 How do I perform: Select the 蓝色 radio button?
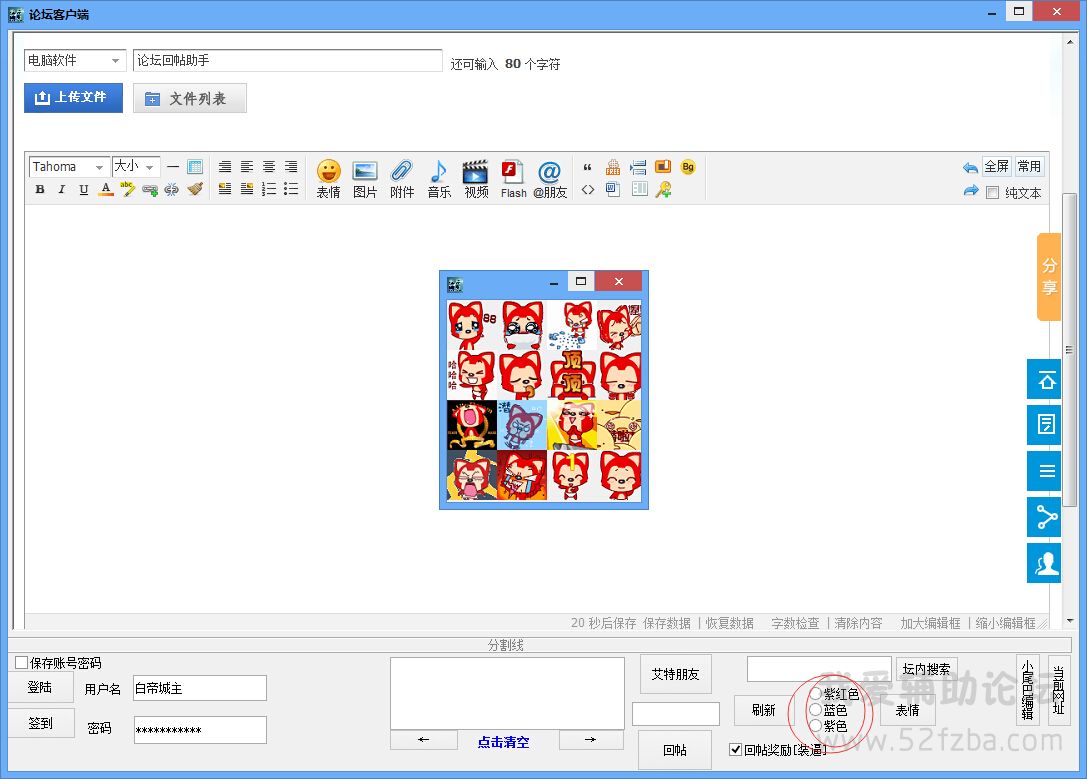(816, 710)
